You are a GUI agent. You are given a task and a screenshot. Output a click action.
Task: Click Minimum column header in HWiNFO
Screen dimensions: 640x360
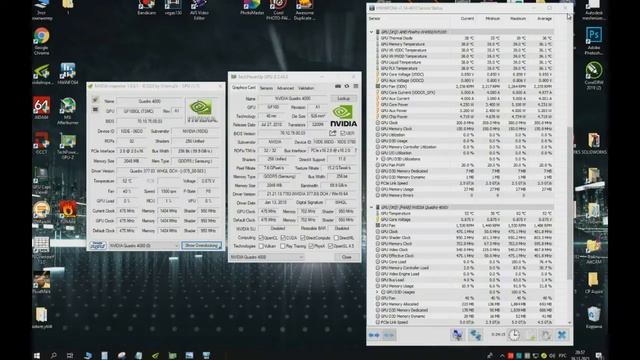click(493, 19)
